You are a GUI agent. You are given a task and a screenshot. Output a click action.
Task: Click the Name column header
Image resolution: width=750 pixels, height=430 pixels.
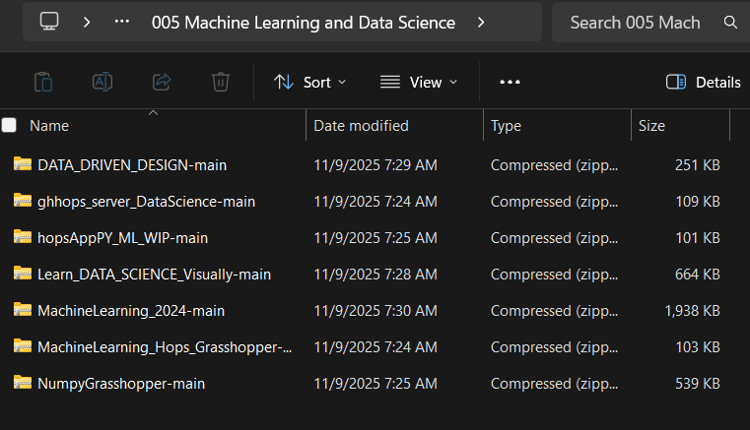pos(50,126)
